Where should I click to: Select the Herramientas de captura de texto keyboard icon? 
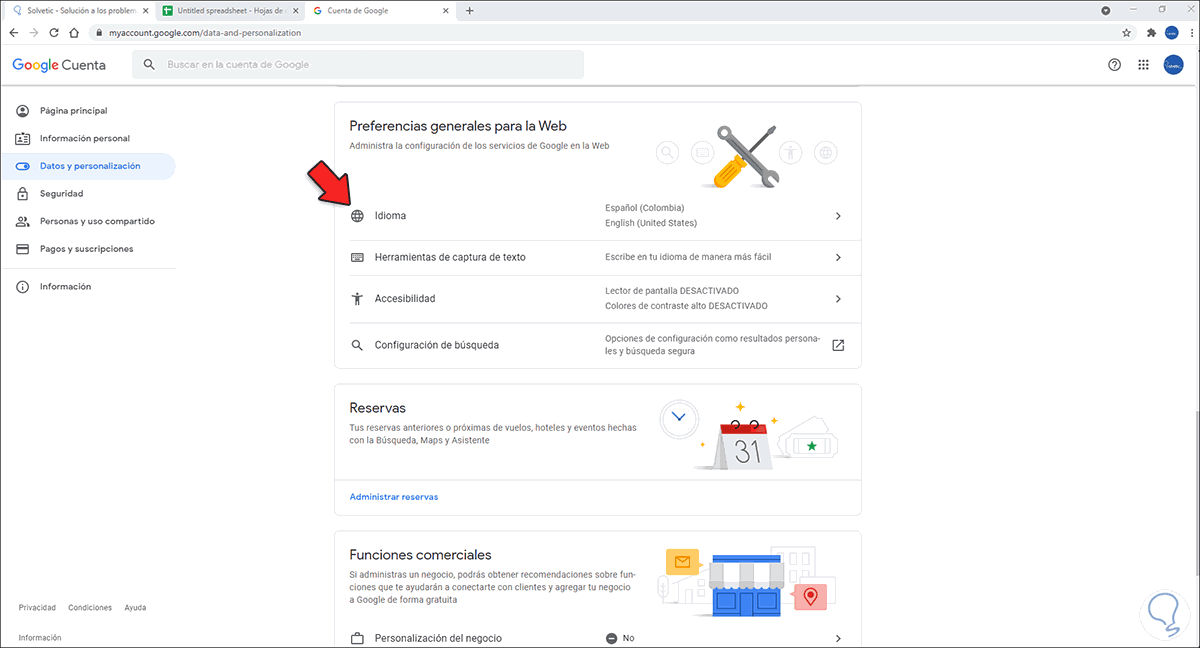[357, 257]
